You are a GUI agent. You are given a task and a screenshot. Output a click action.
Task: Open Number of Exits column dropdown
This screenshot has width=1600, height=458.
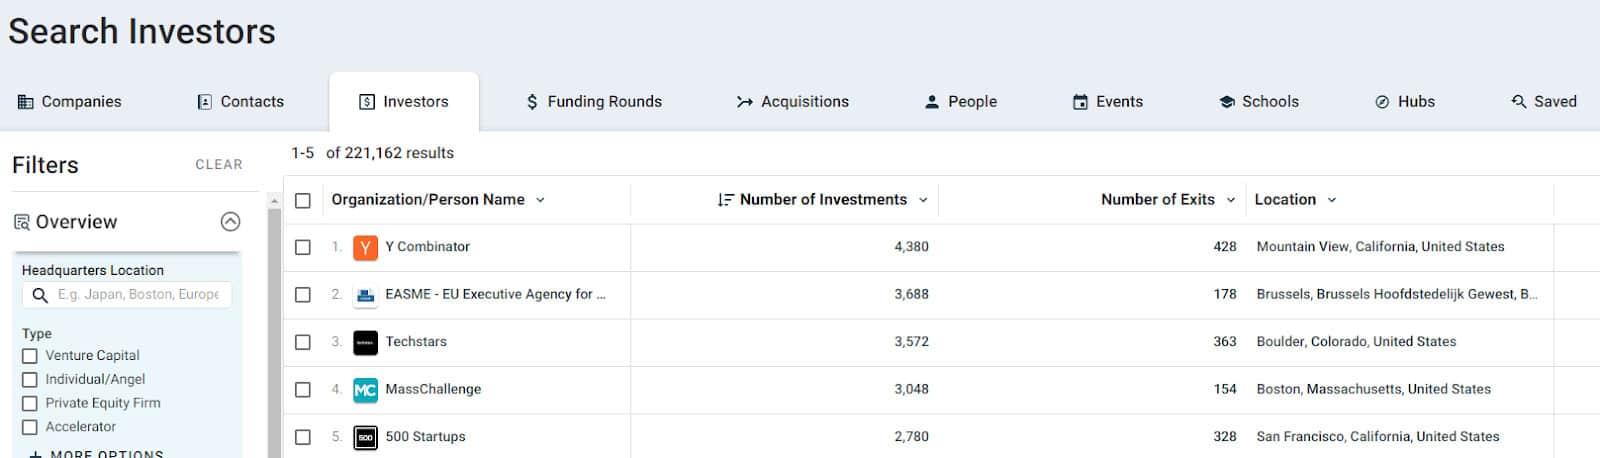[1231, 200]
